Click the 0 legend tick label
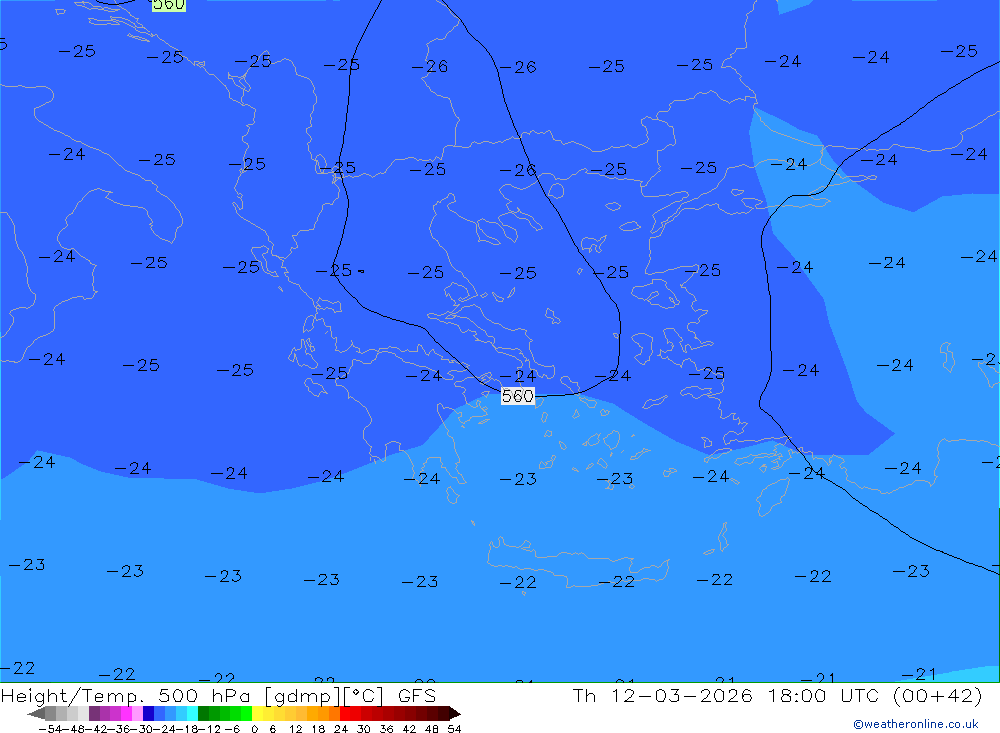This screenshot has height=733, width=1000. pos(254,729)
